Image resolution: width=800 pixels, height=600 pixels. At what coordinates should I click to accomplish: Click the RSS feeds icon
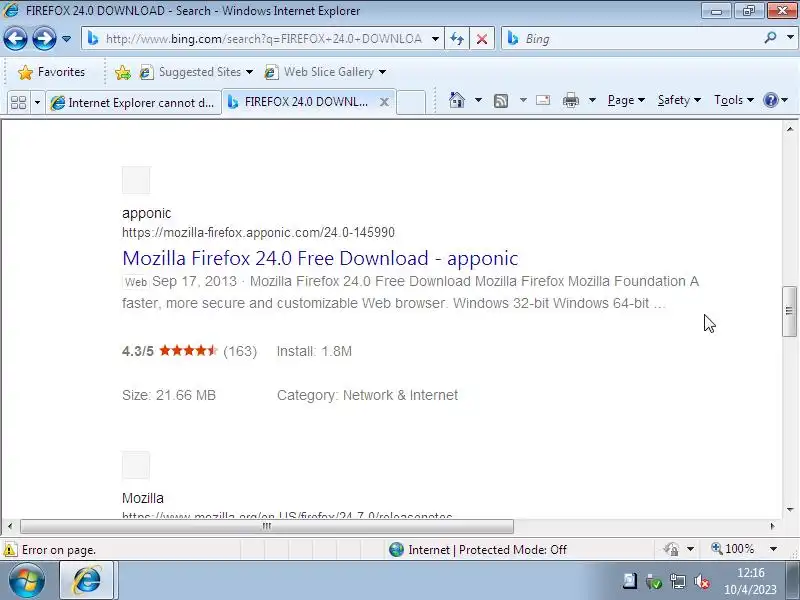pos(501,101)
